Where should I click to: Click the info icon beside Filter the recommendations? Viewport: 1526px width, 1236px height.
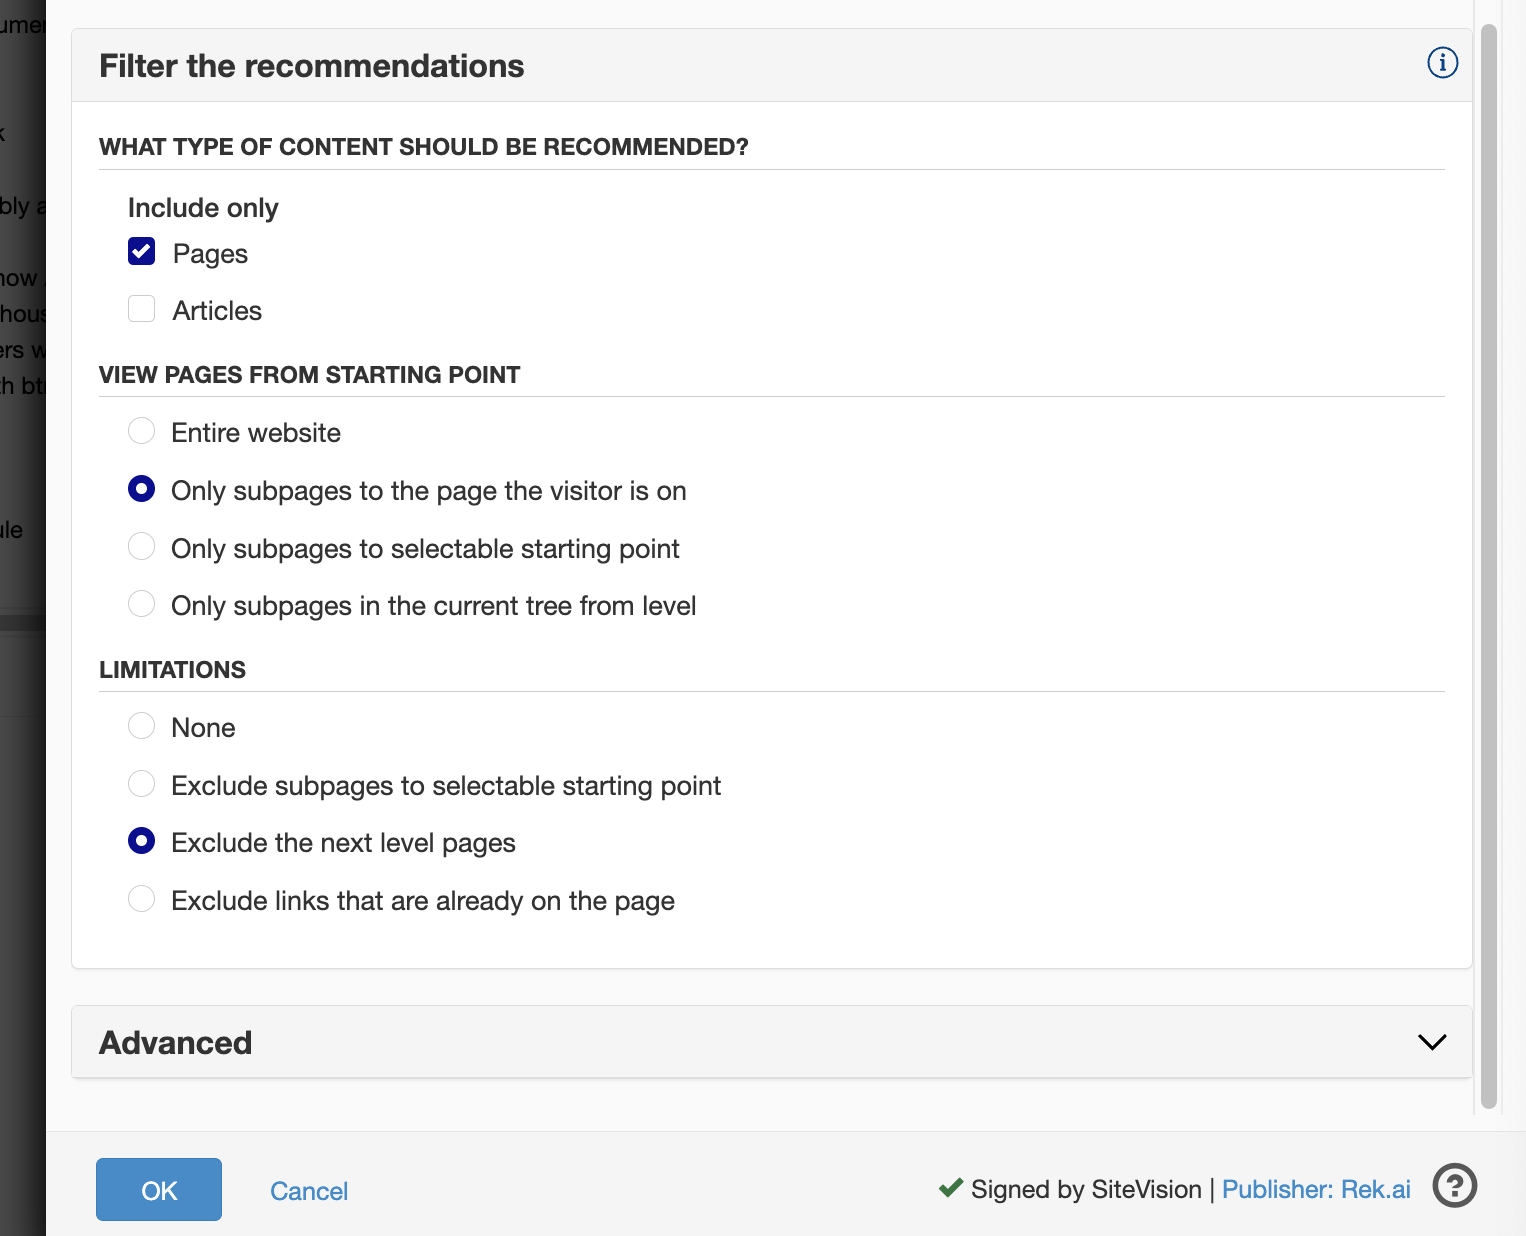click(x=1441, y=63)
